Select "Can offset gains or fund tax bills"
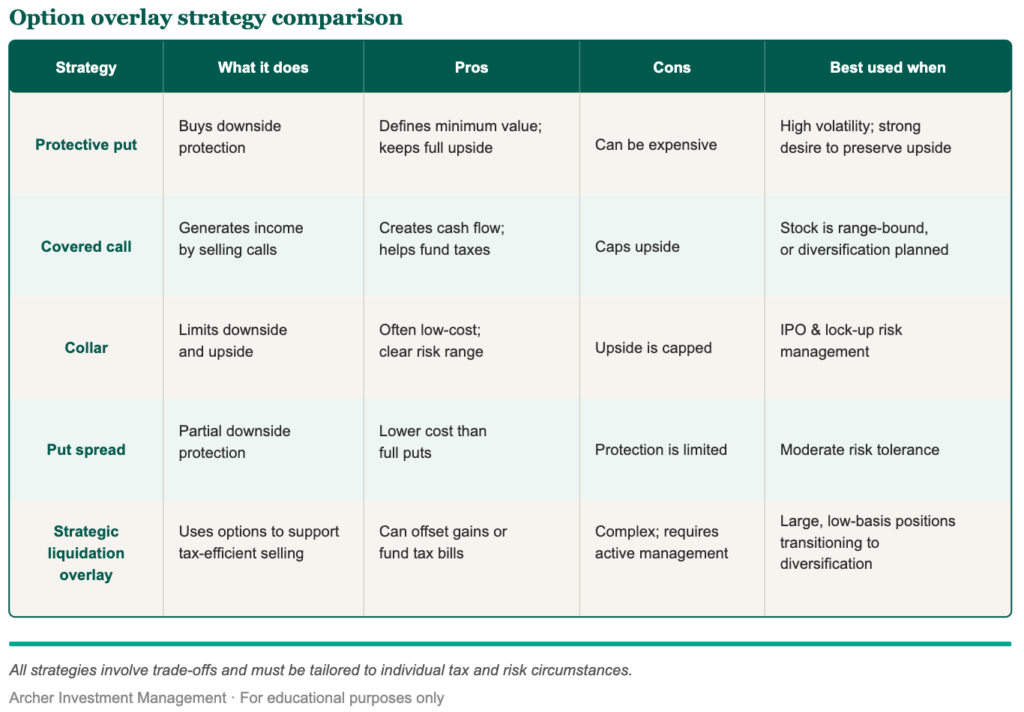The height and width of the screenshot is (712, 1024). tap(443, 542)
